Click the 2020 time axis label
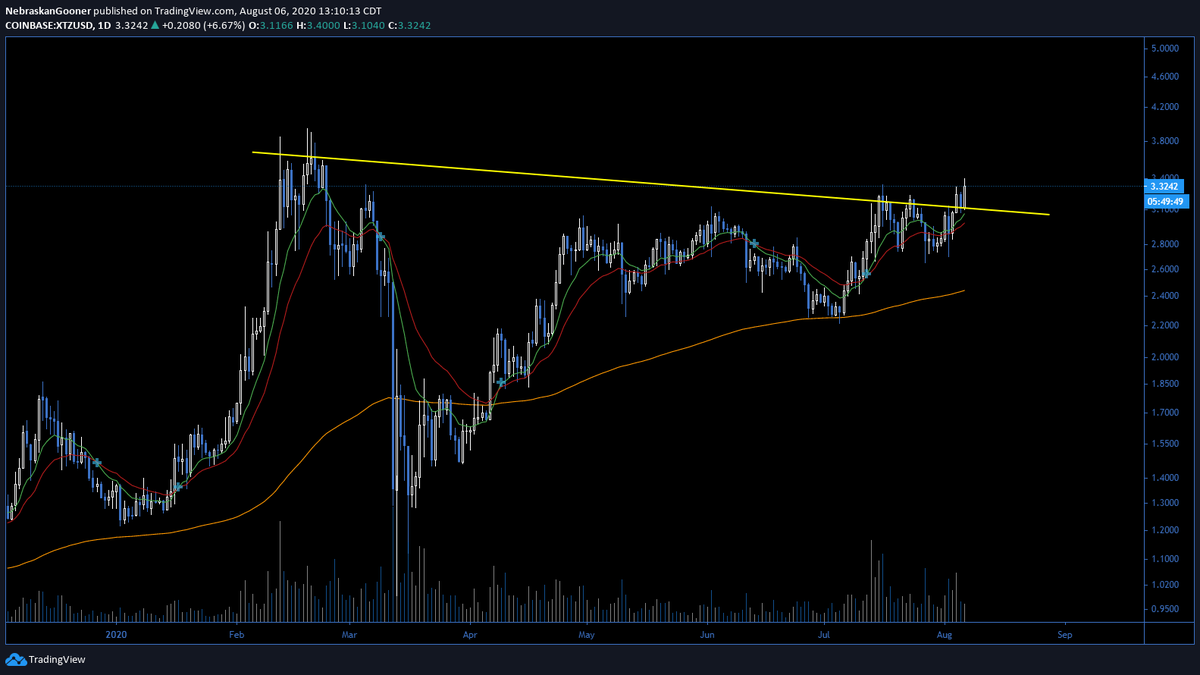The width and height of the screenshot is (1200, 675). point(116,634)
